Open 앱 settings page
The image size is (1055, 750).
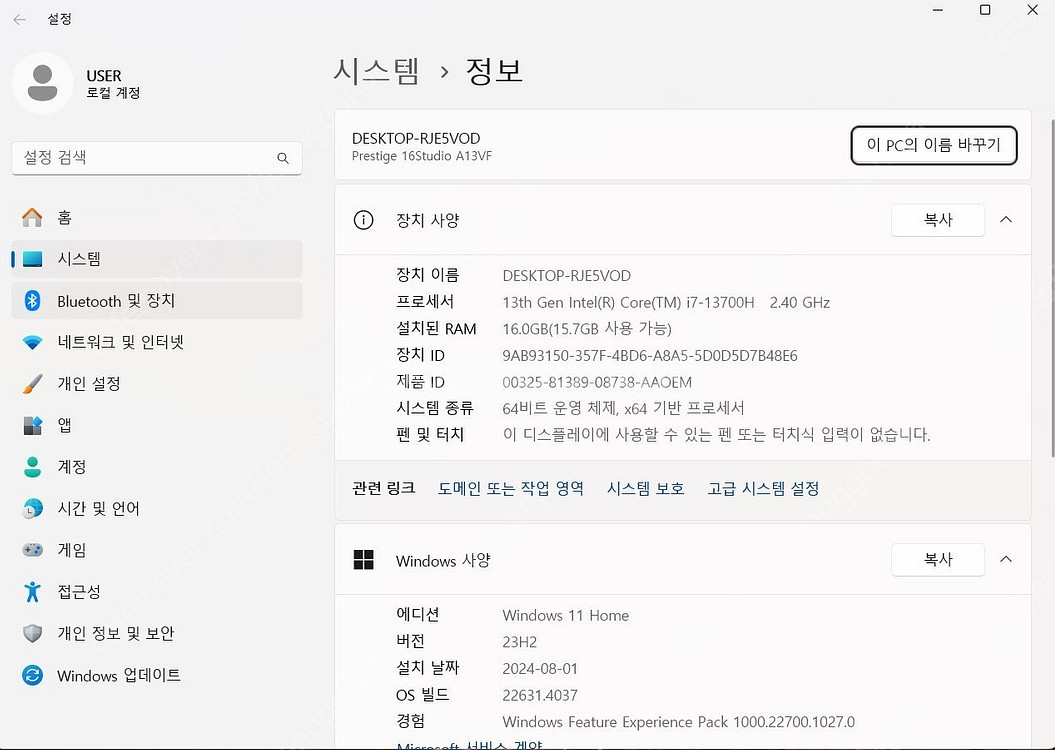(x=157, y=426)
